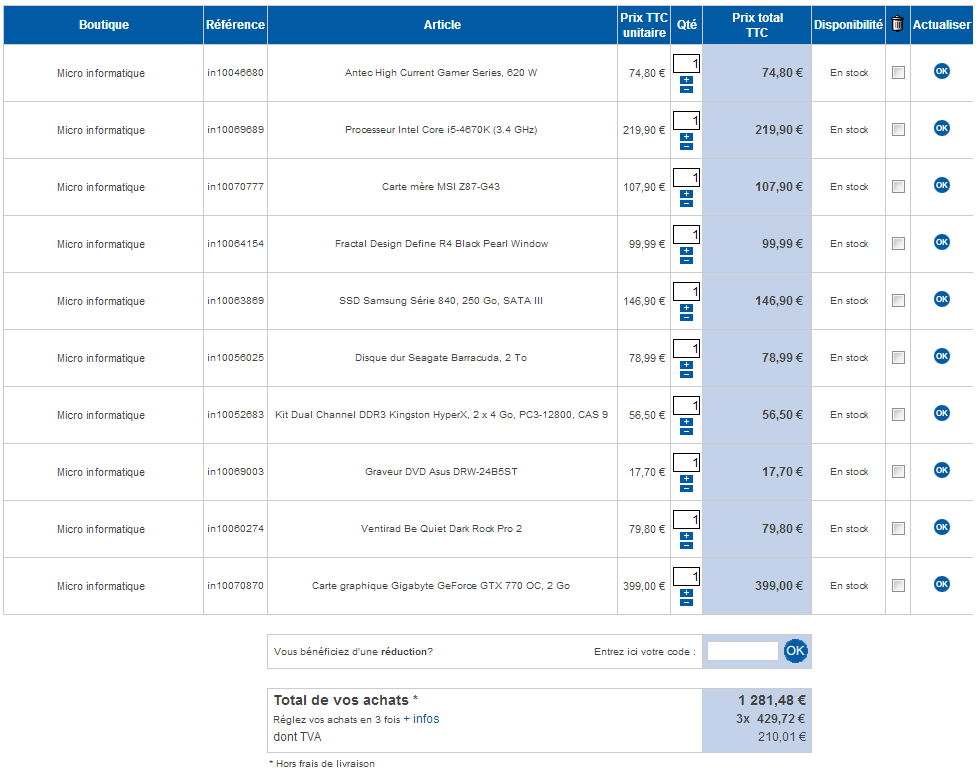Click the 'Référence' column header
The image size is (979, 775).
tap(235, 25)
